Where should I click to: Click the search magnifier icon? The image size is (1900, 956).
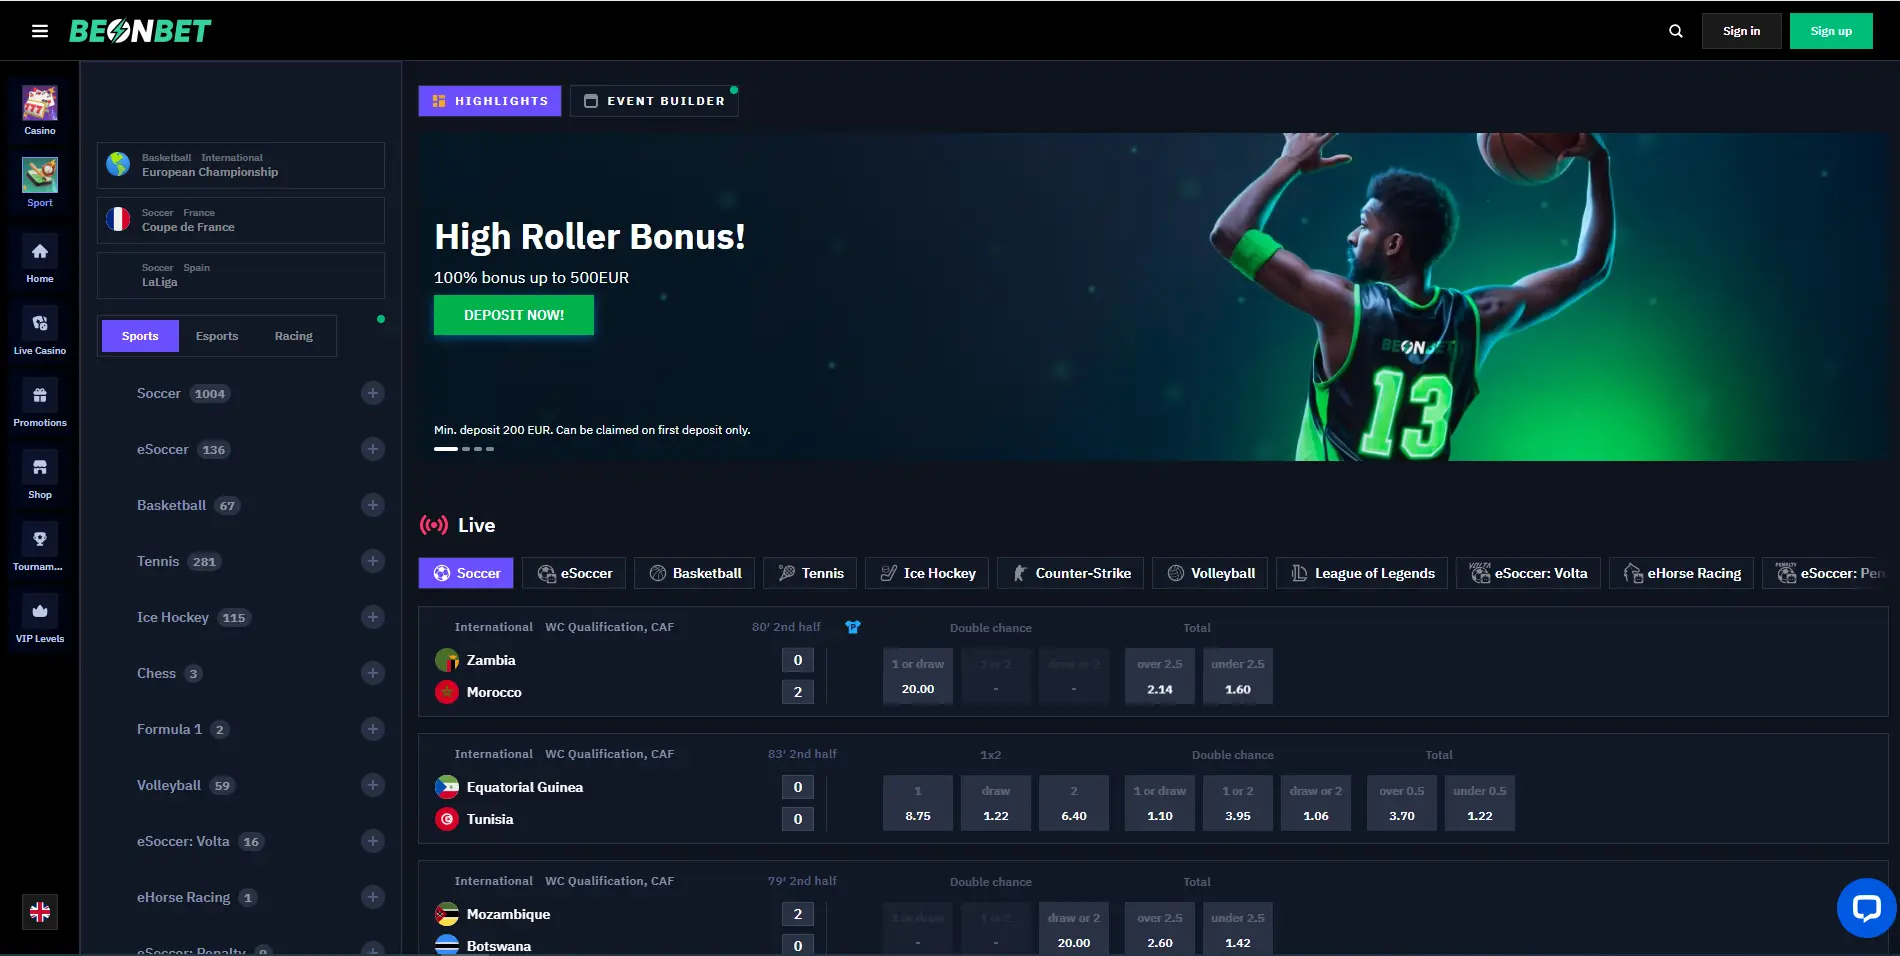pyautogui.click(x=1676, y=31)
